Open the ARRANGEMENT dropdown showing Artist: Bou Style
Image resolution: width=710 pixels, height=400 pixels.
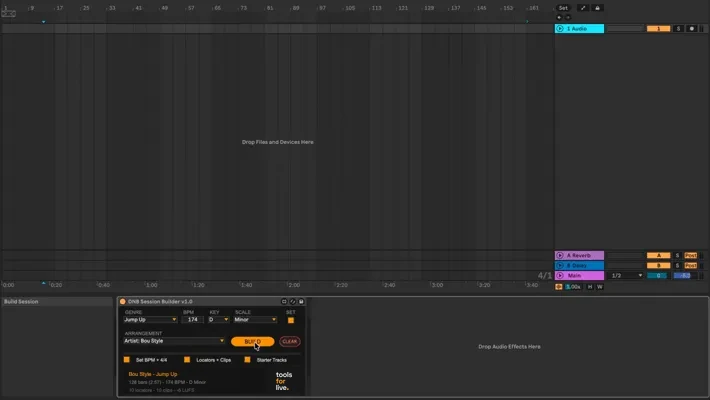[x=174, y=341]
